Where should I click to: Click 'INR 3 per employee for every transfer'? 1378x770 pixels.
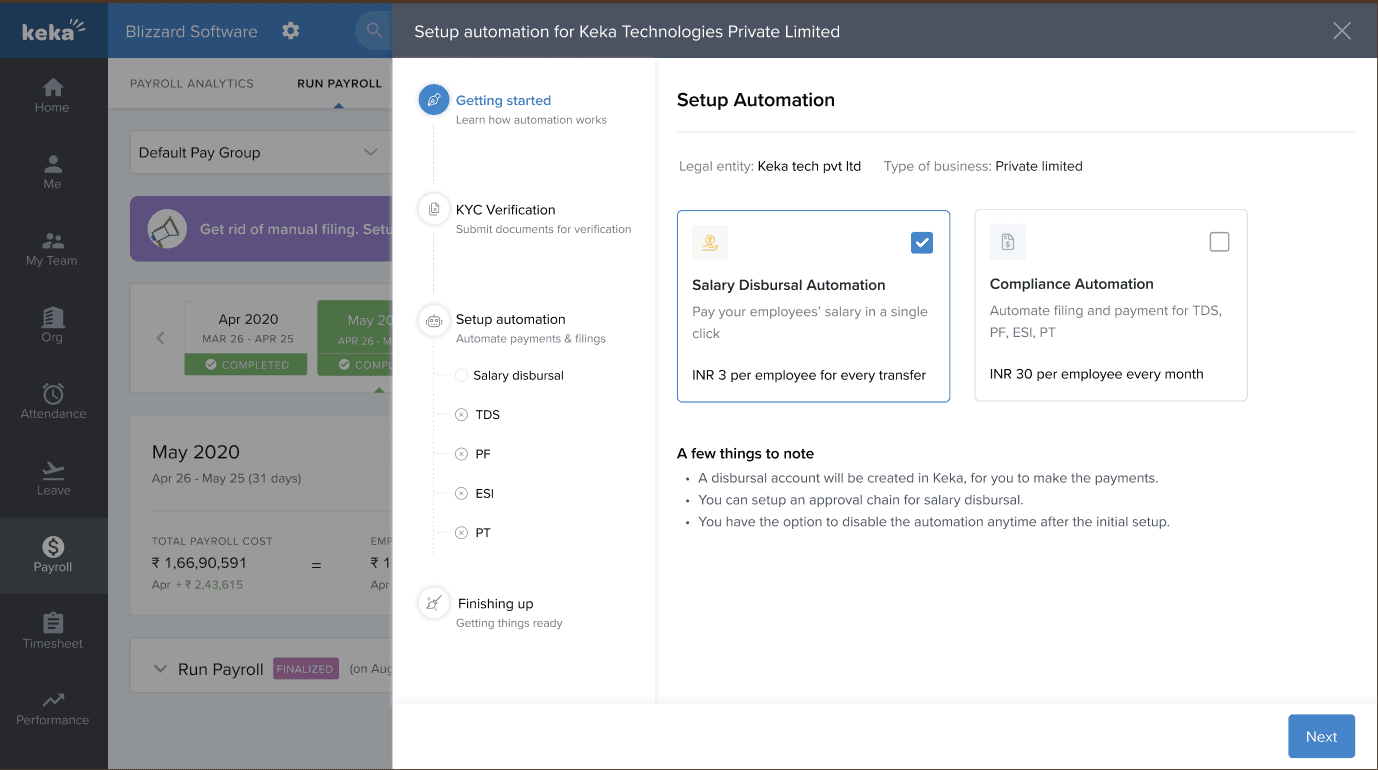click(809, 376)
